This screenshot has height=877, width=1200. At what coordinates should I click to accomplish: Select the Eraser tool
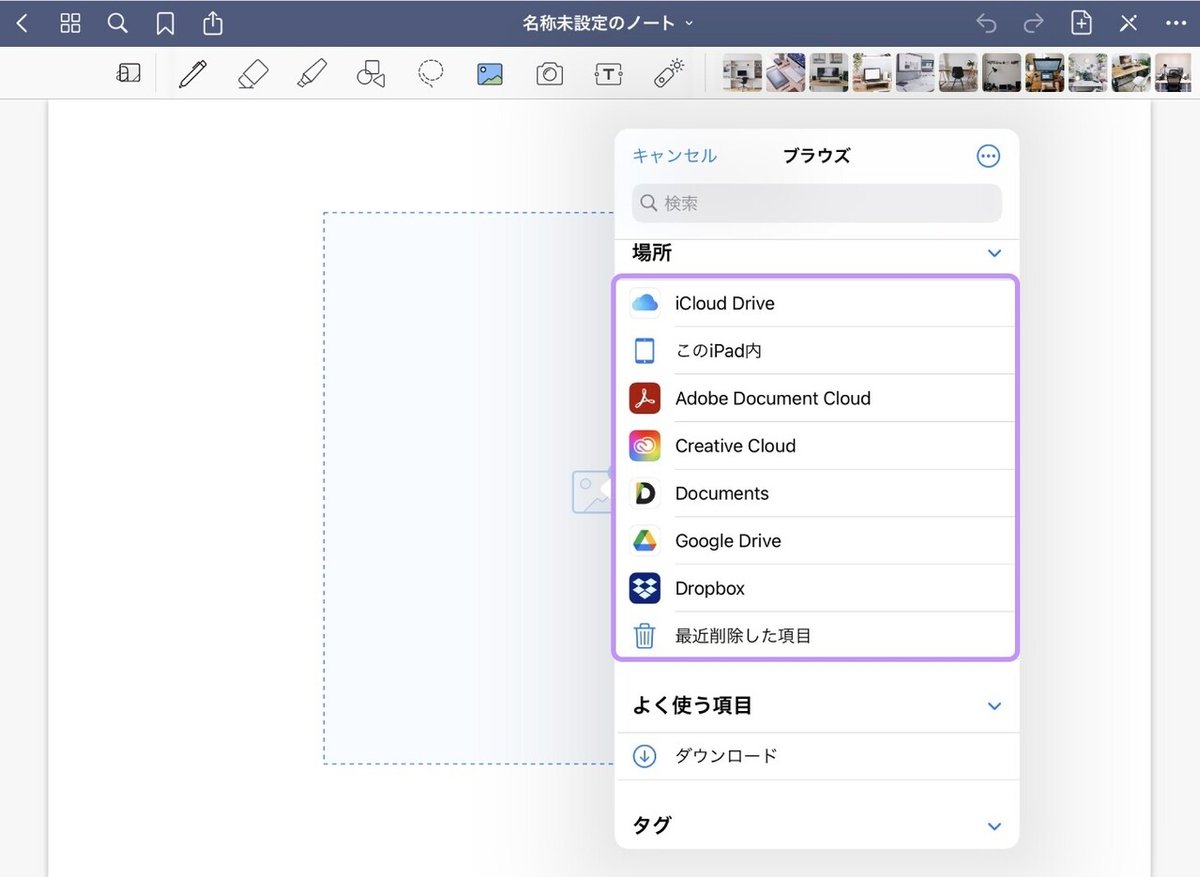pyautogui.click(x=252, y=72)
